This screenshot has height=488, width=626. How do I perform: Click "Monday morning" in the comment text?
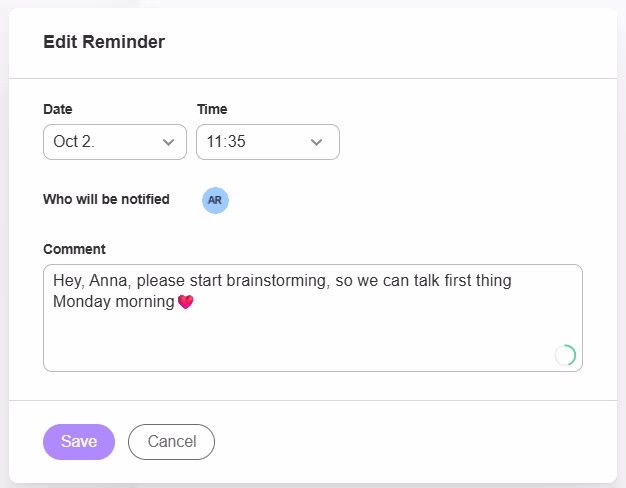(114, 301)
